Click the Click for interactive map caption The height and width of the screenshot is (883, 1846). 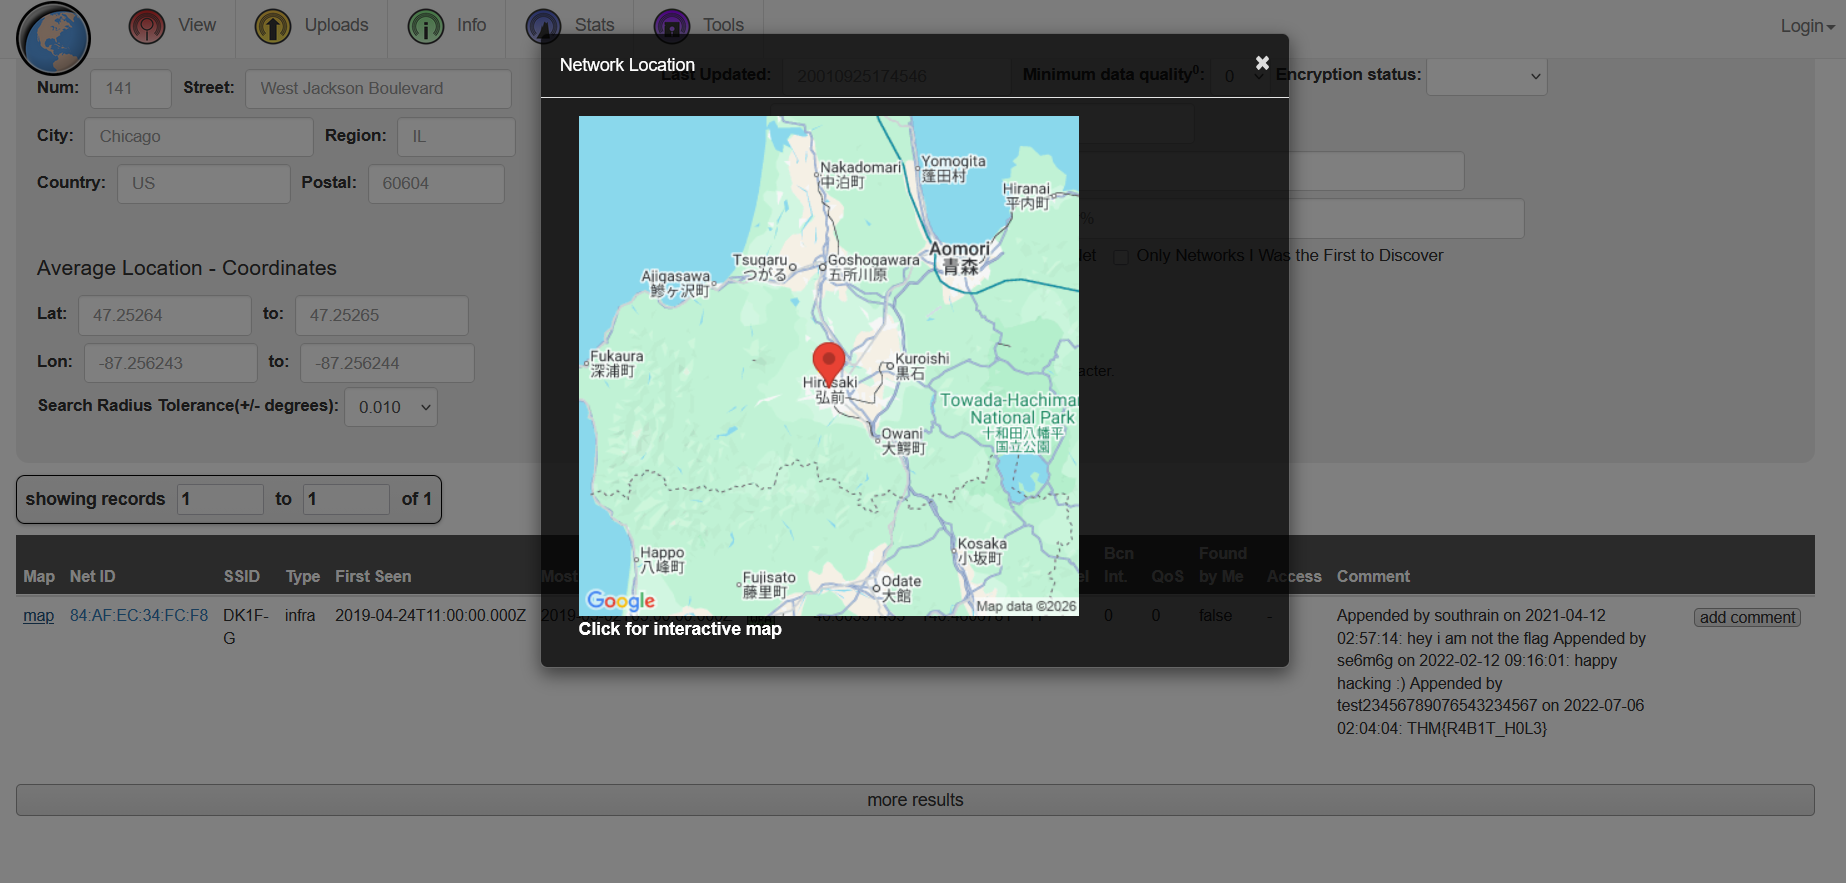680,629
